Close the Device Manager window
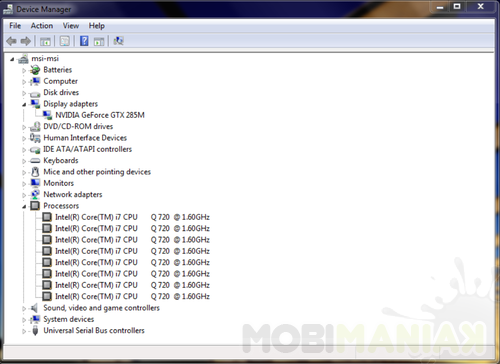 click(x=480, y=7)
